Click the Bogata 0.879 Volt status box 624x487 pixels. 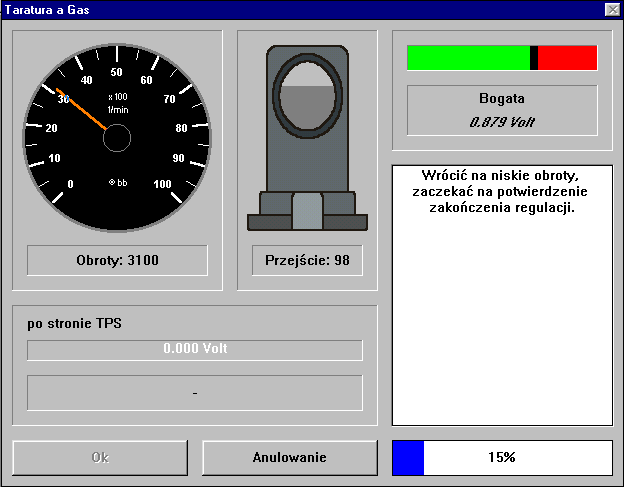[502, 110]
